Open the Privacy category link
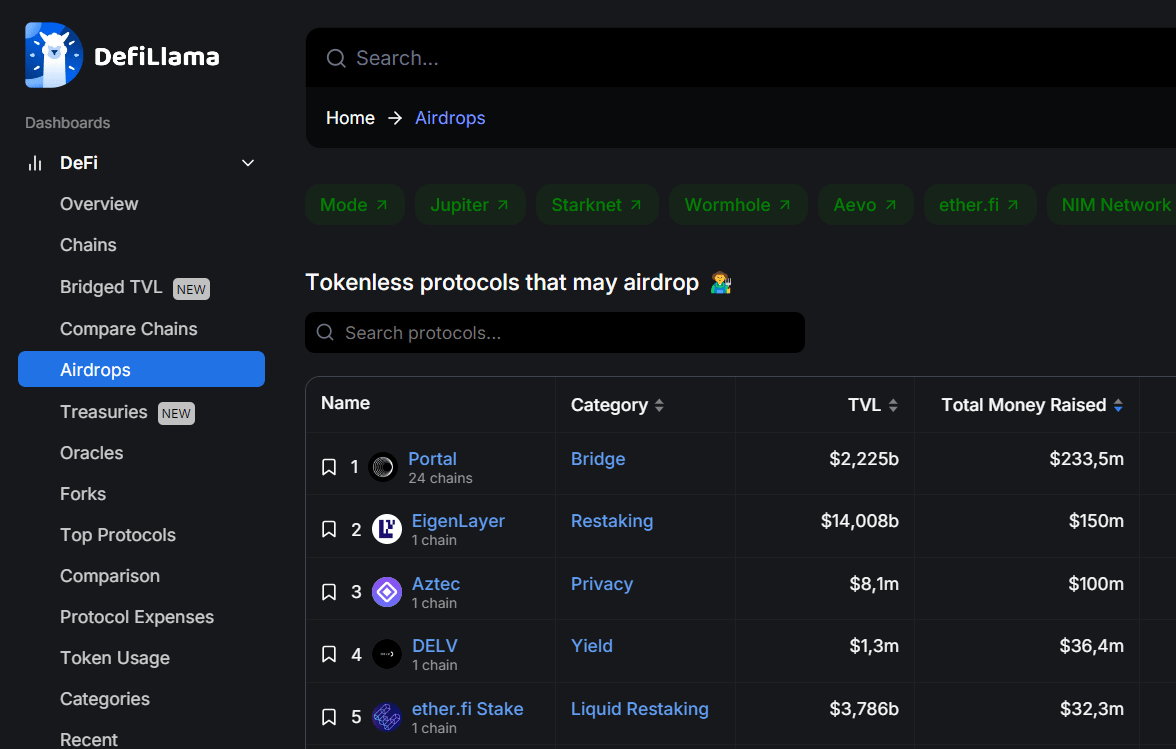 tap(602, 584)
